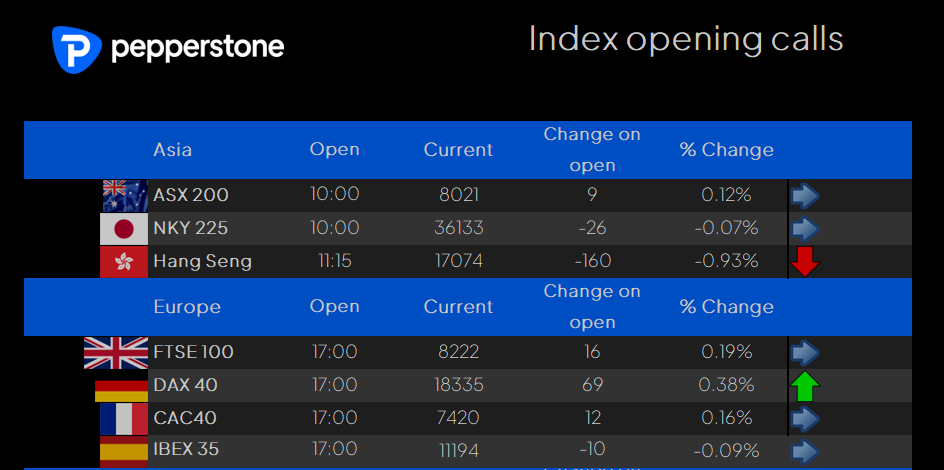
Task: Click the green up arrow for DAX 40
Action: click(x=805, y=387)
